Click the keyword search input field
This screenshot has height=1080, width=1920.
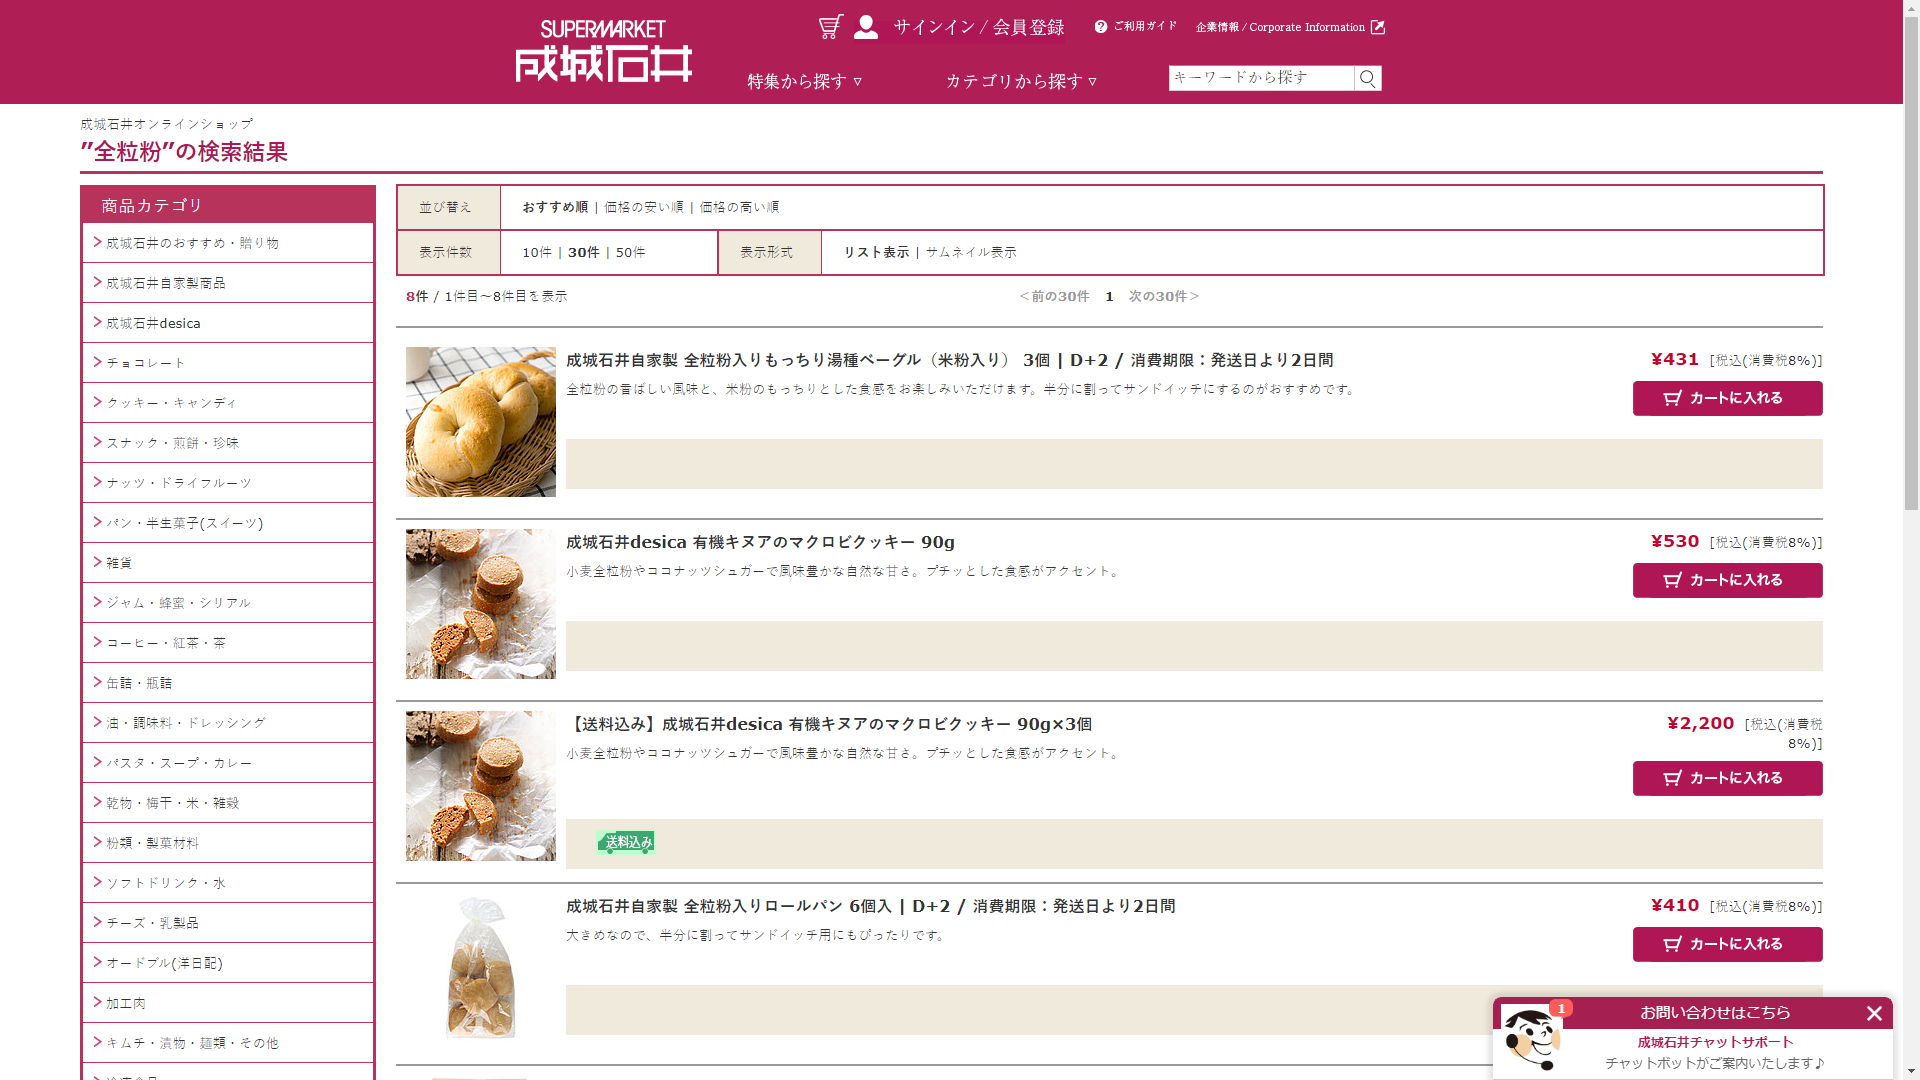(x=1260, y=78)
